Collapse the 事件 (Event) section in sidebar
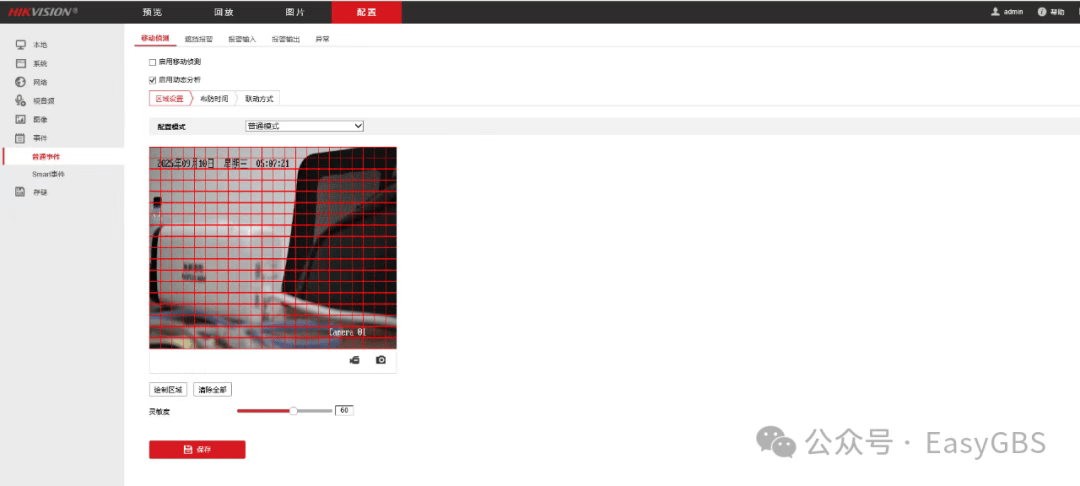Viewport: 1080px width, 486px height. click(x=20, y=137)
